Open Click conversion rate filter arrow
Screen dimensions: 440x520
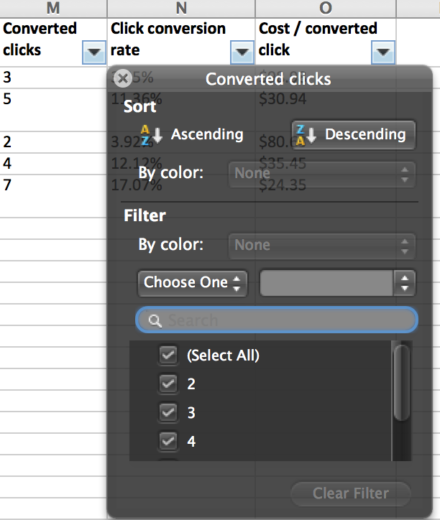point(242,52)
